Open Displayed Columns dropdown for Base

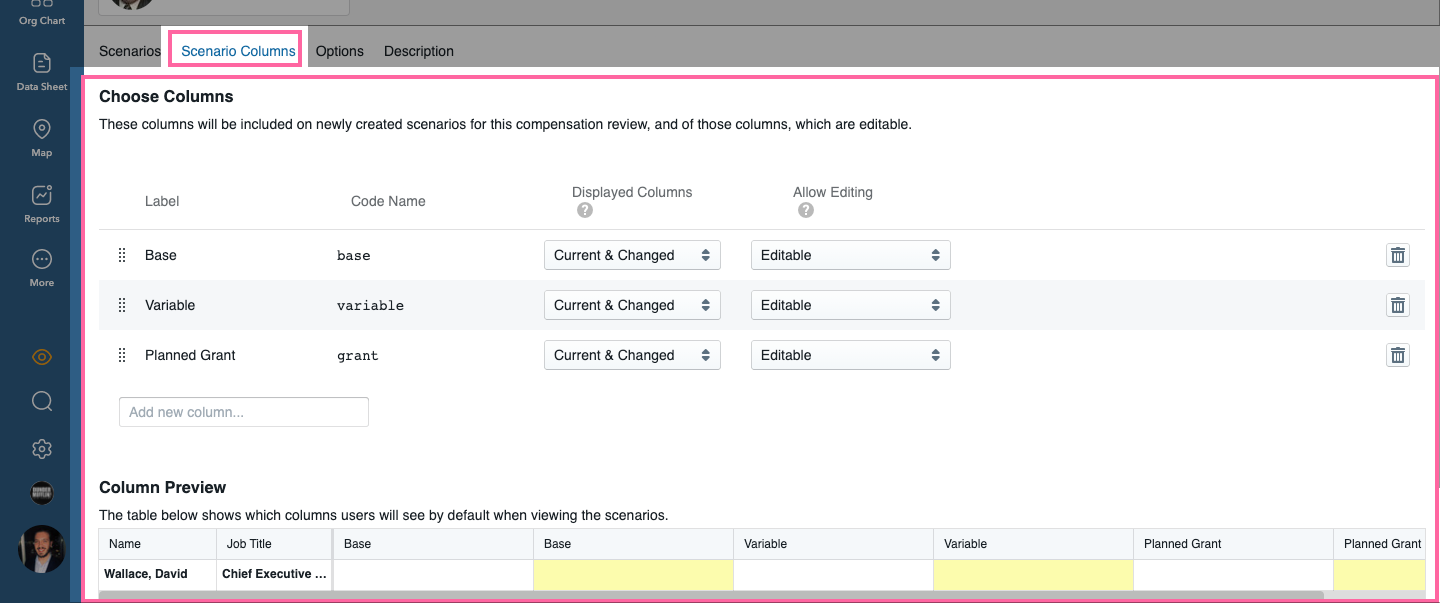[x=632, y=255]
